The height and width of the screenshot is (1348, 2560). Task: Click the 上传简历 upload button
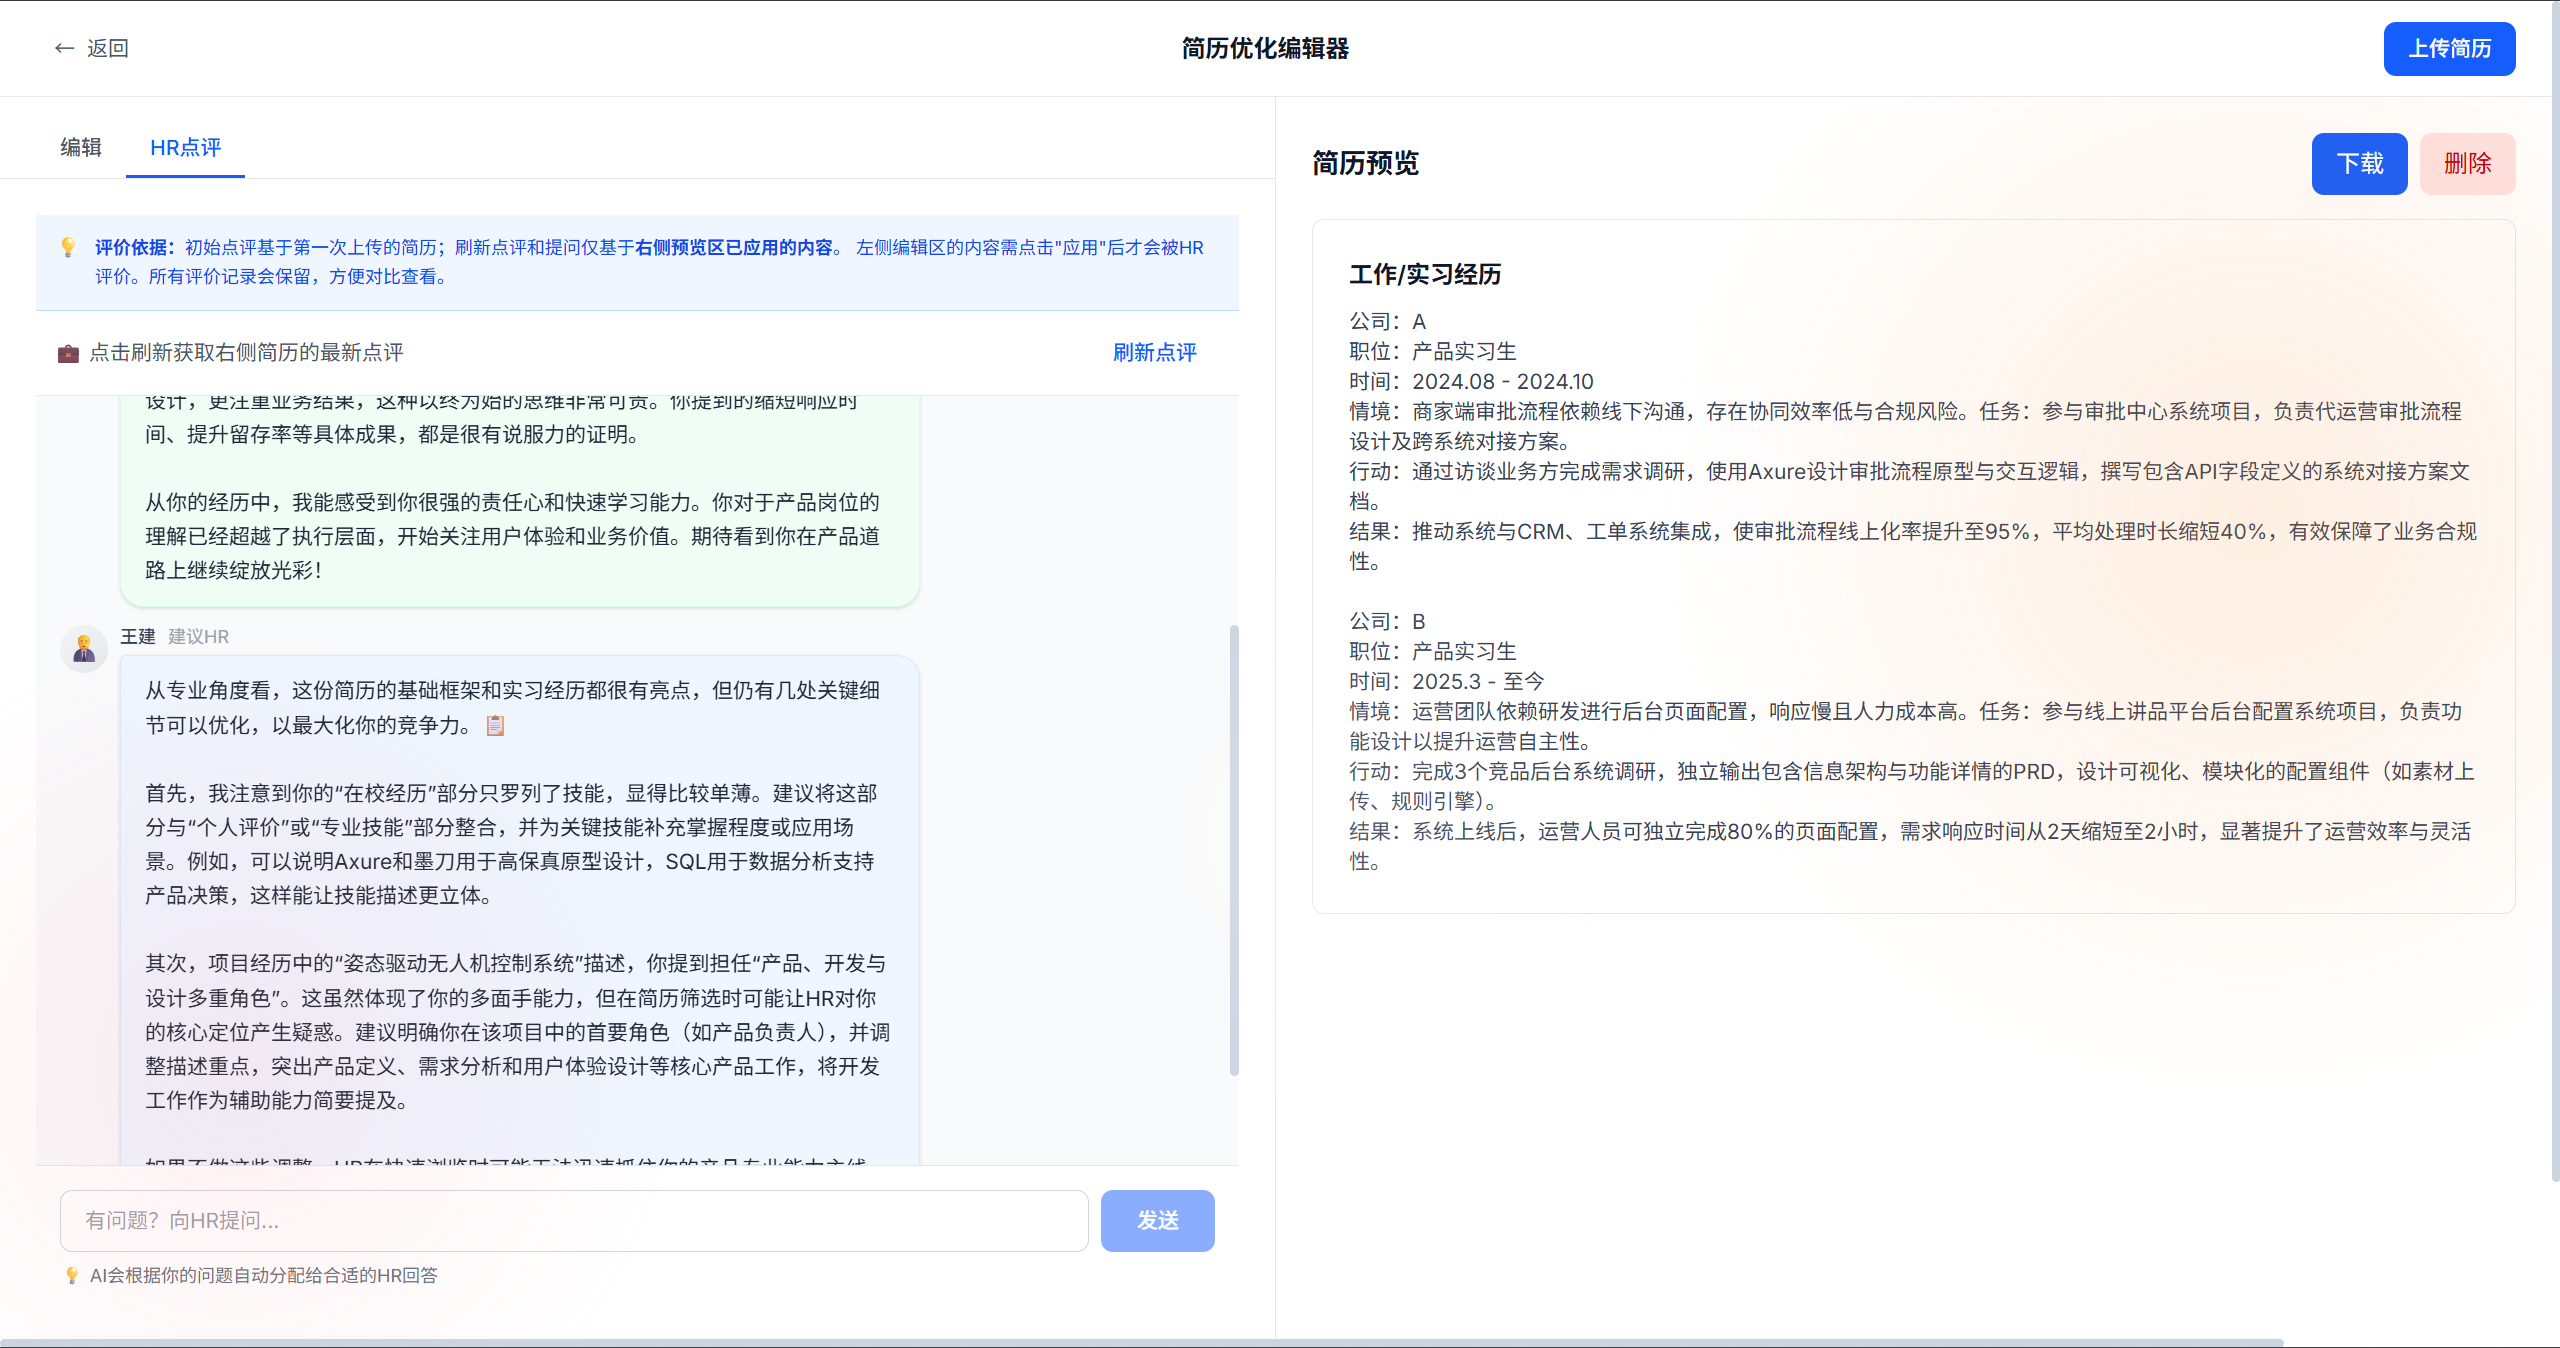[2449, 48]
